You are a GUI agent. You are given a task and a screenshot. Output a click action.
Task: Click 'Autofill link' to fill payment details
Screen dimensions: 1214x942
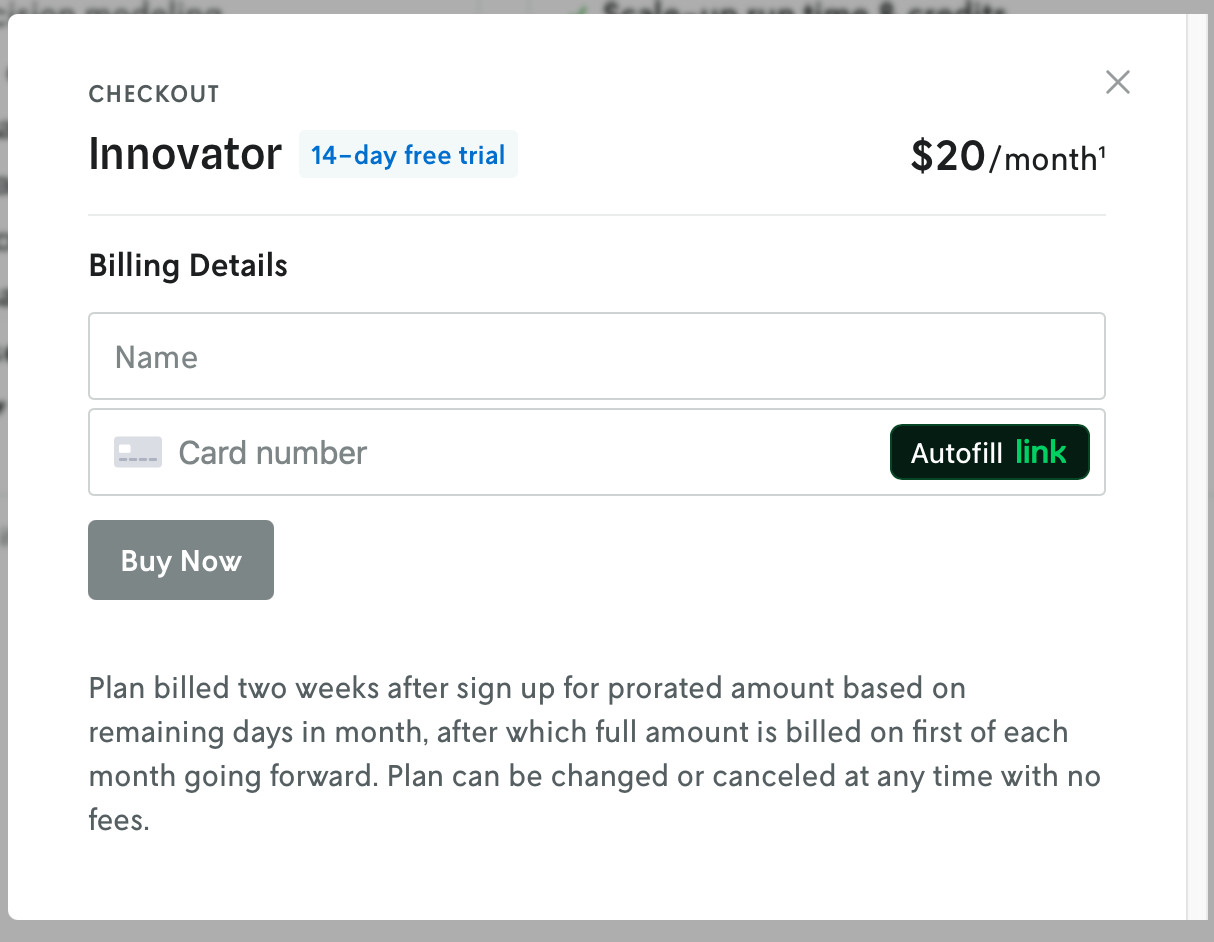coord(989,452)
